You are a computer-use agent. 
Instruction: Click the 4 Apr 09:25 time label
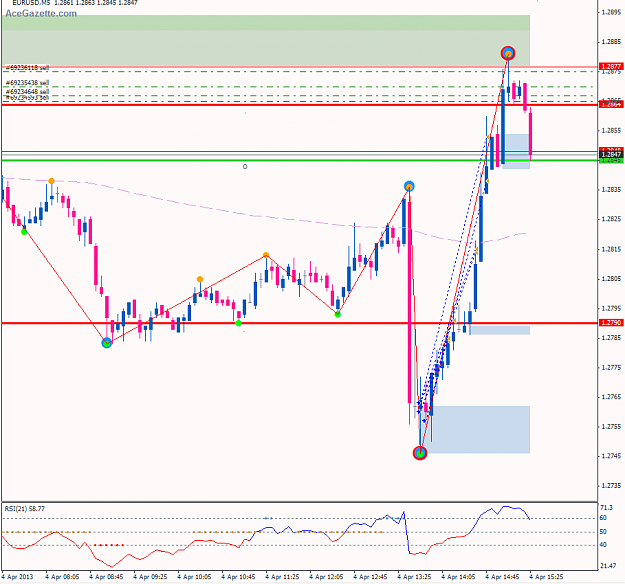(x=150, y=577)
